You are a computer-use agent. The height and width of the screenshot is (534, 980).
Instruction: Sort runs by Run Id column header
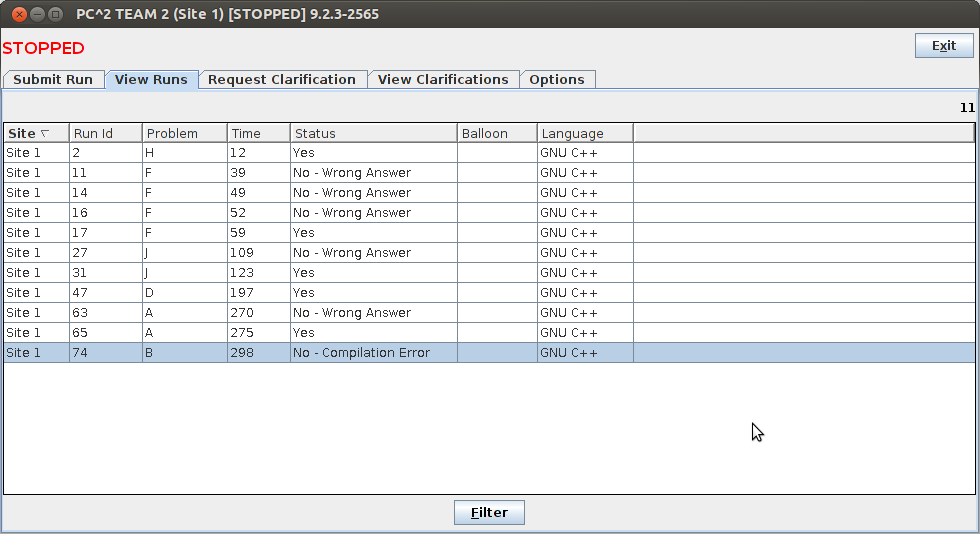click(x=105, y=133)
